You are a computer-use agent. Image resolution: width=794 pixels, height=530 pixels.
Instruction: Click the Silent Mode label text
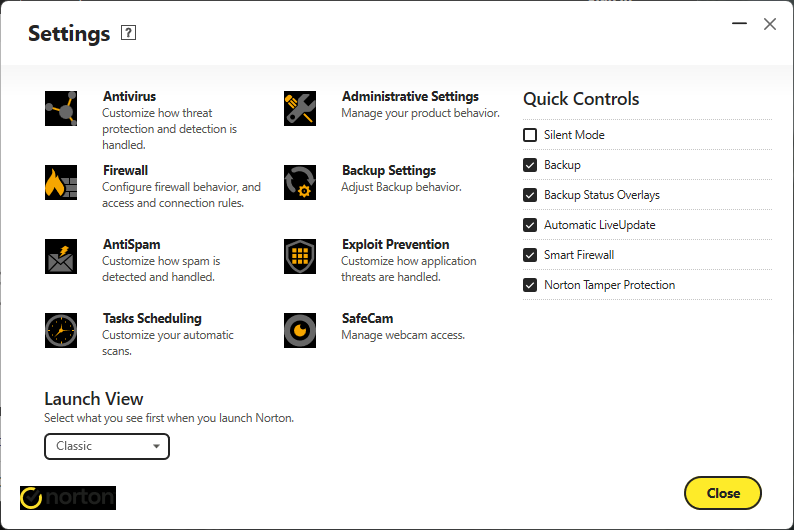[574, 135]
